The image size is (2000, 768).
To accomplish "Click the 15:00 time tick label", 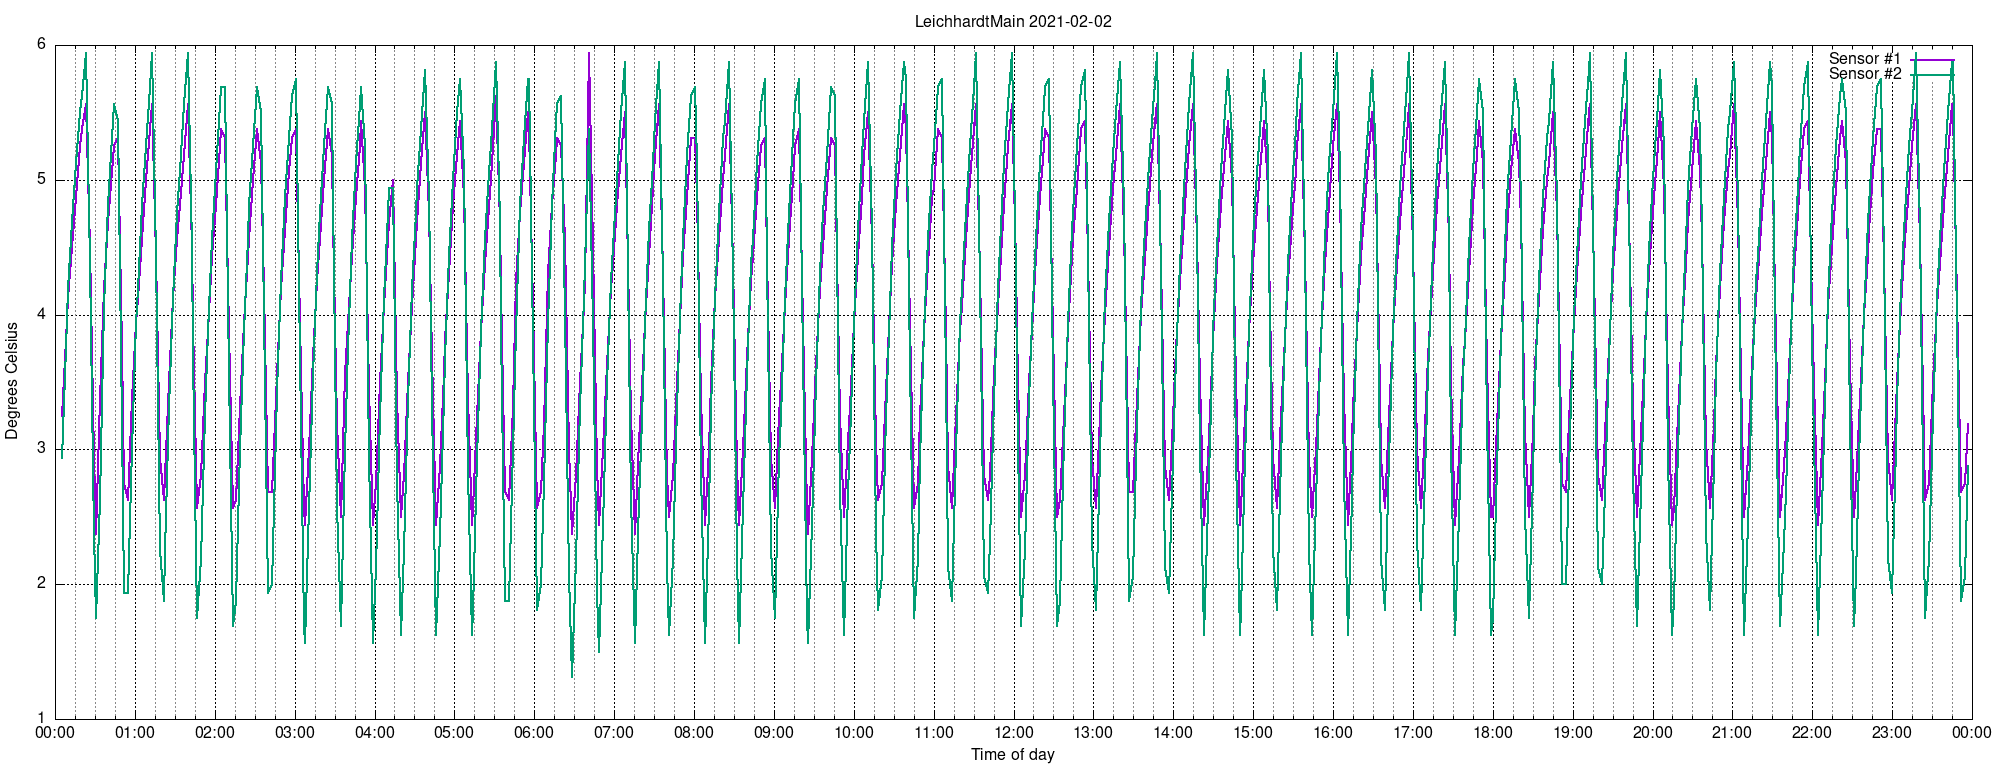I will coord(1253,732).
